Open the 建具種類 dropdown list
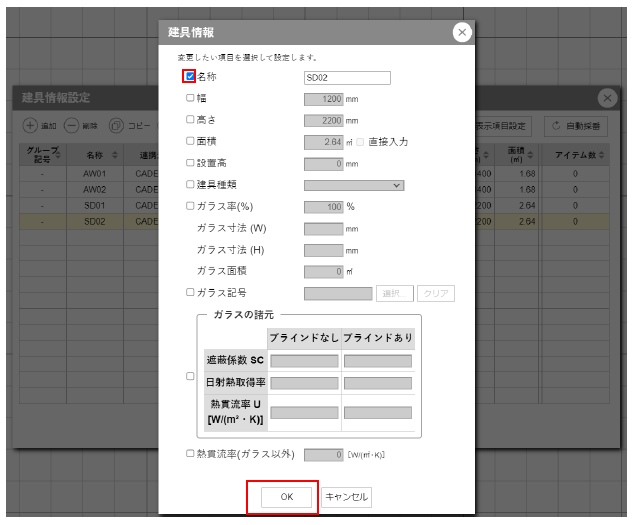The width and height of the screenshot is (635, 525). click(x=354, y=185)
